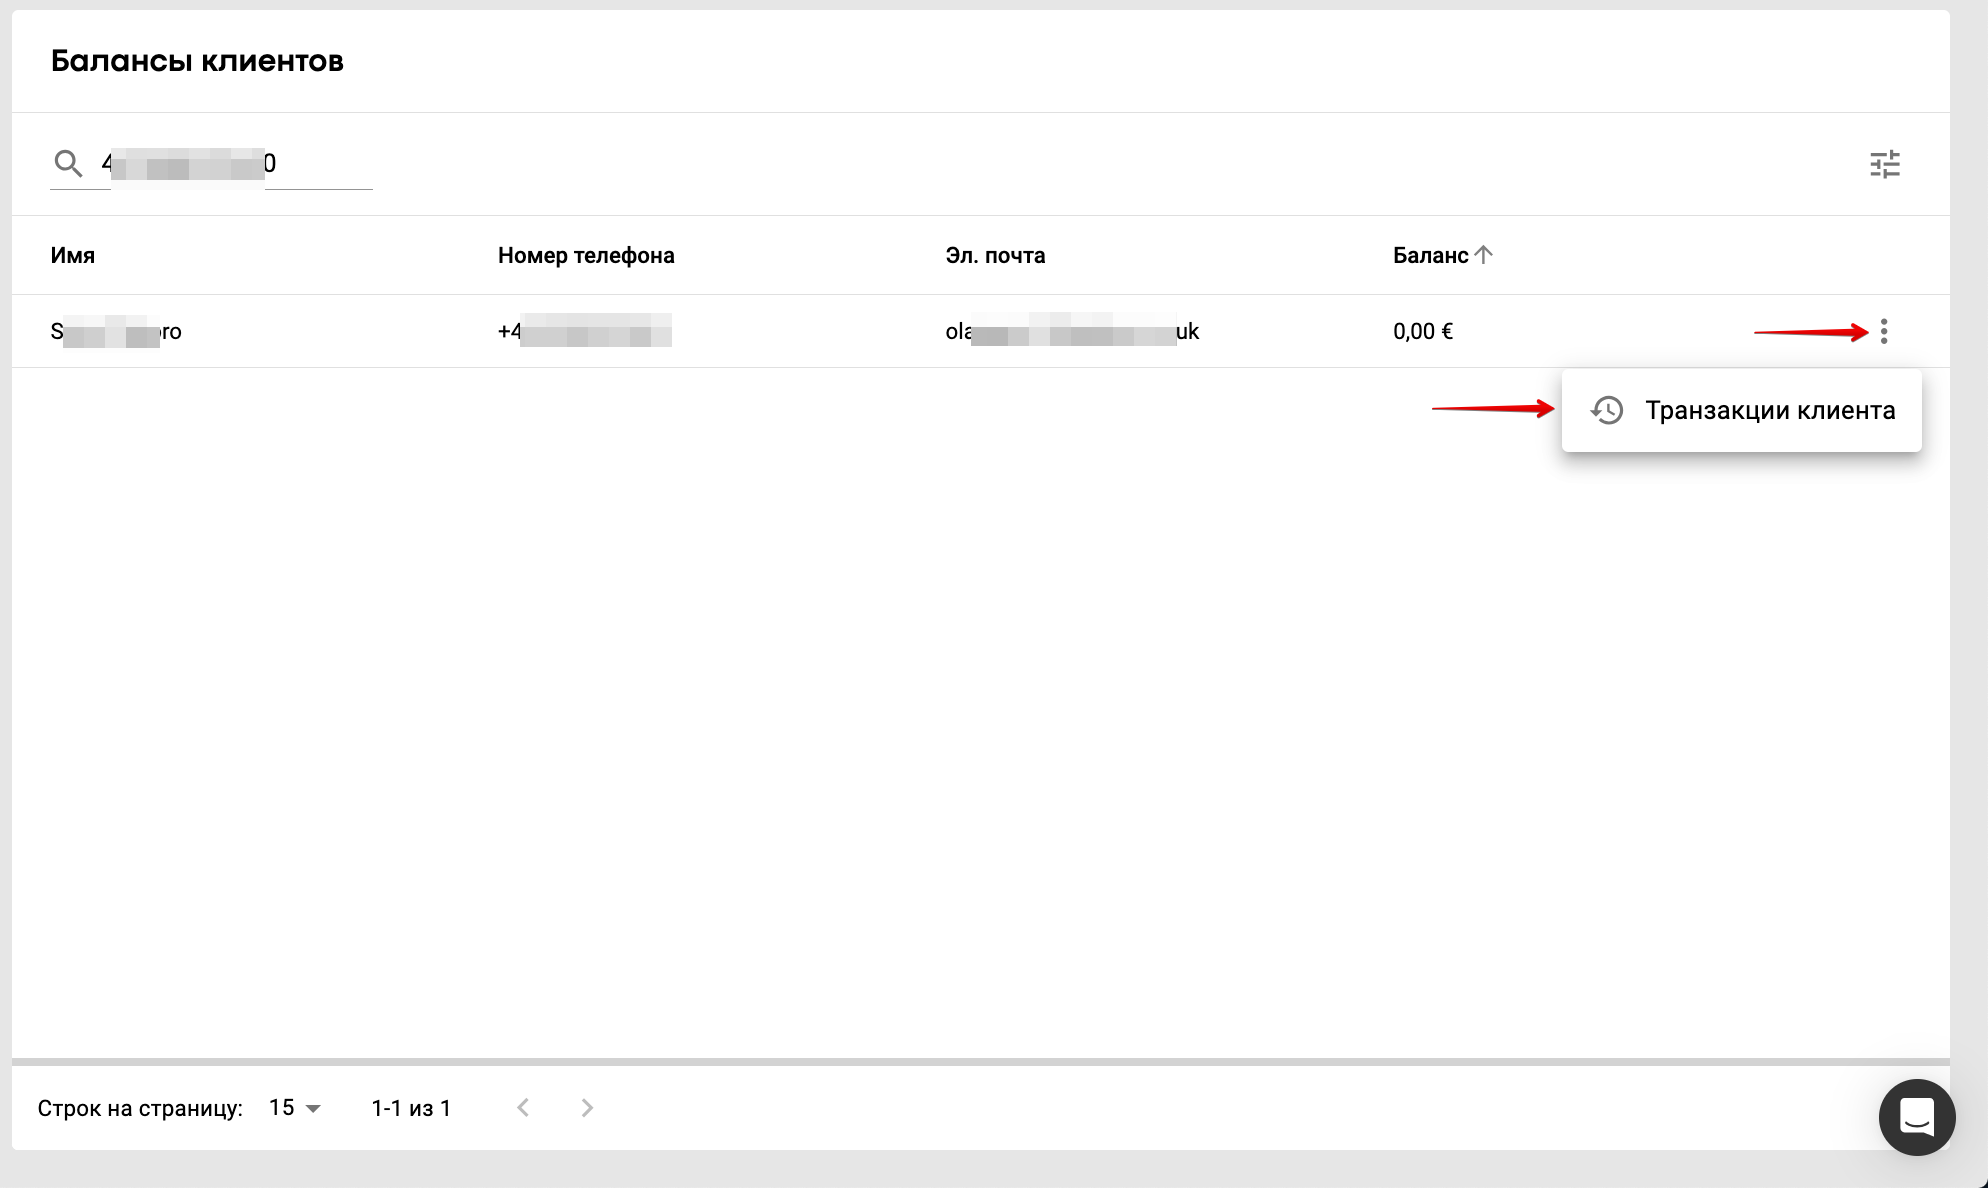This screenshot has width=1988, height=1188.
Task: Click the Балансы клиентов page title
Action: pos(197,61)
